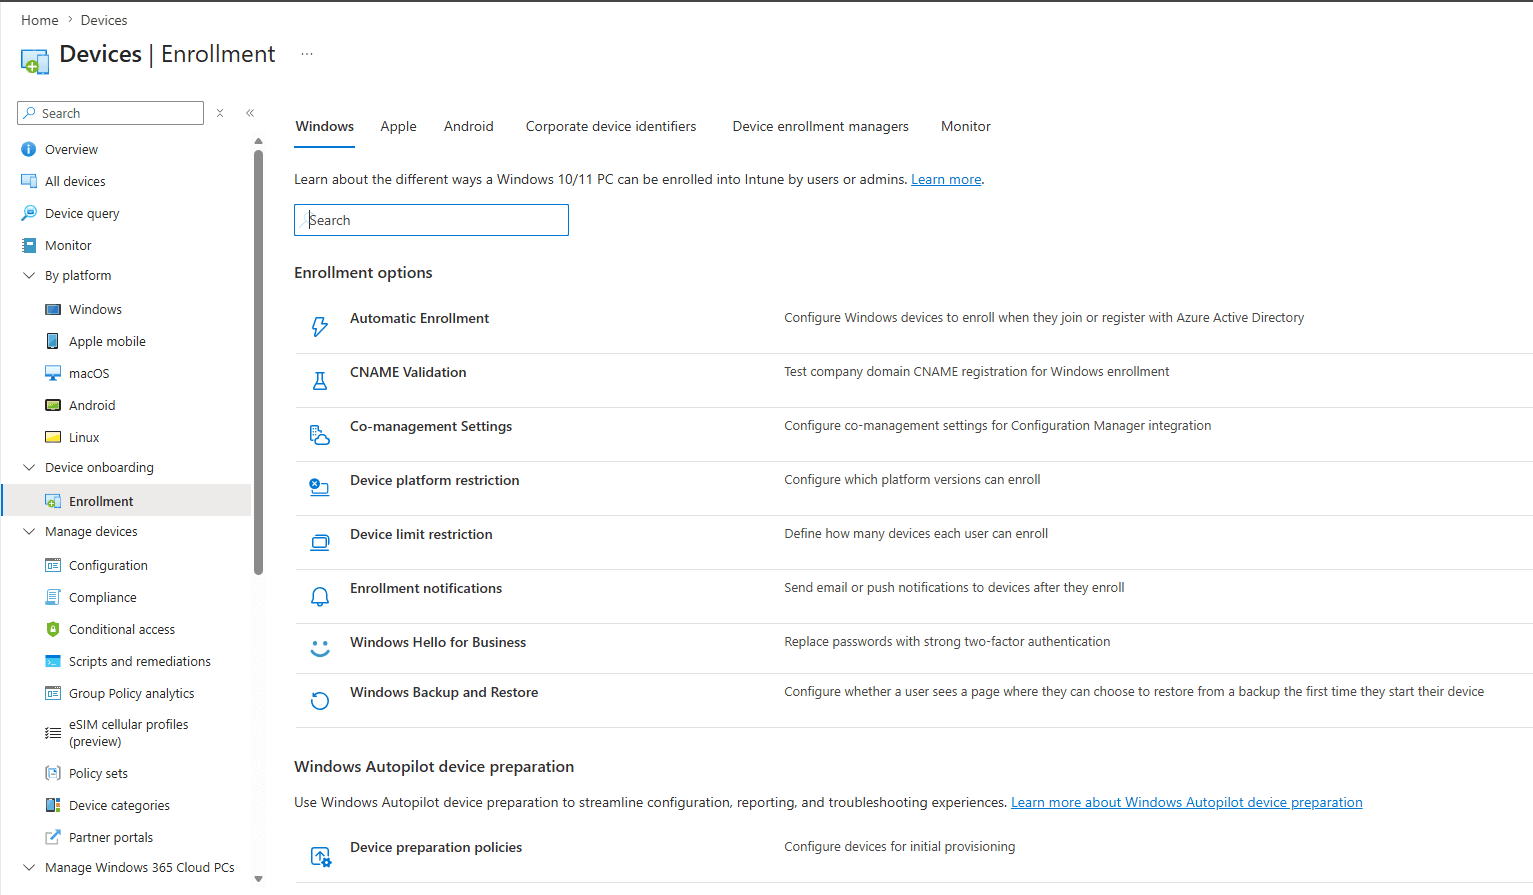
Task: Go to Devices breadcrumb
Action: point(104,20)
